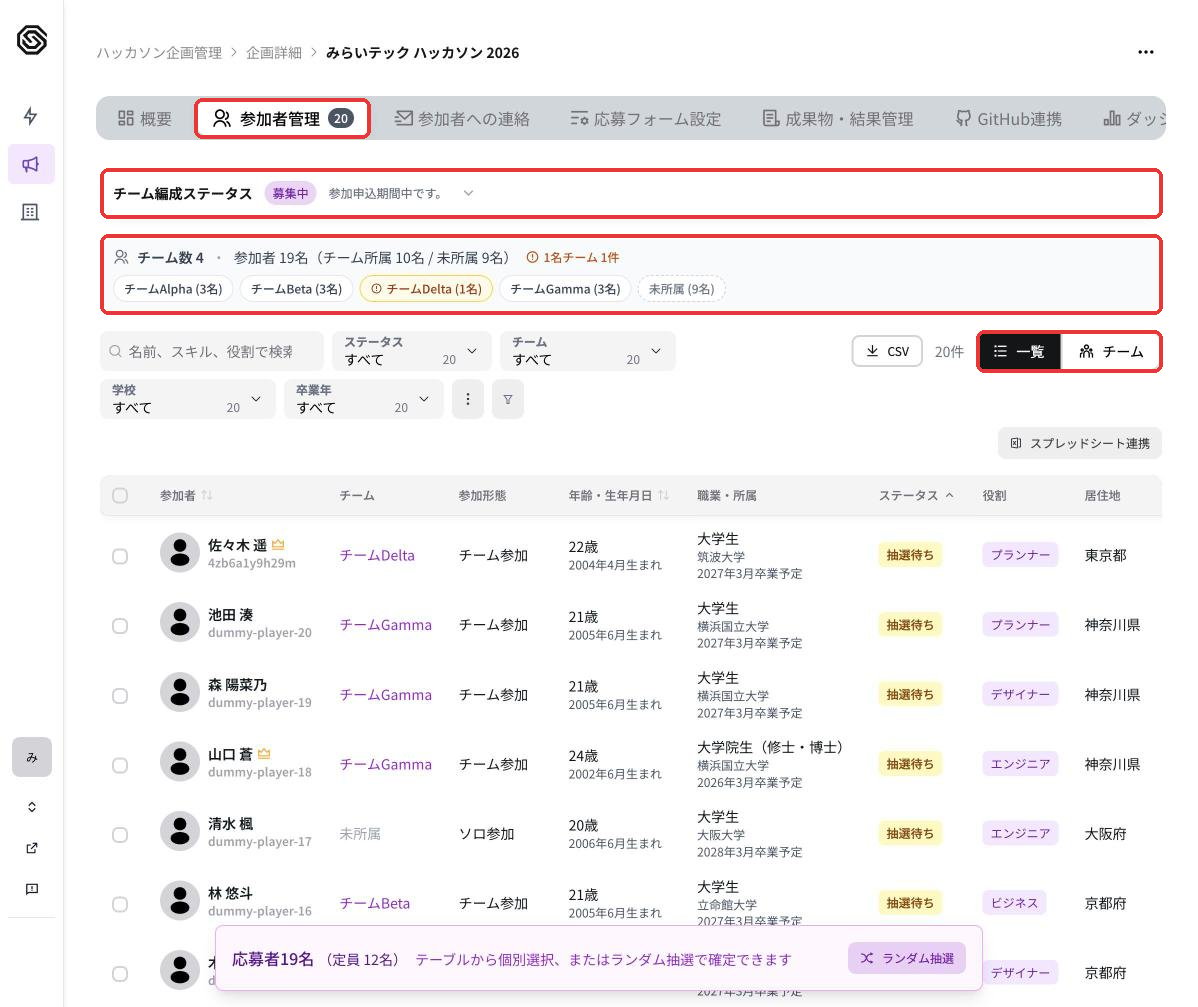Click the funnel filter icon button

[508, 399]
